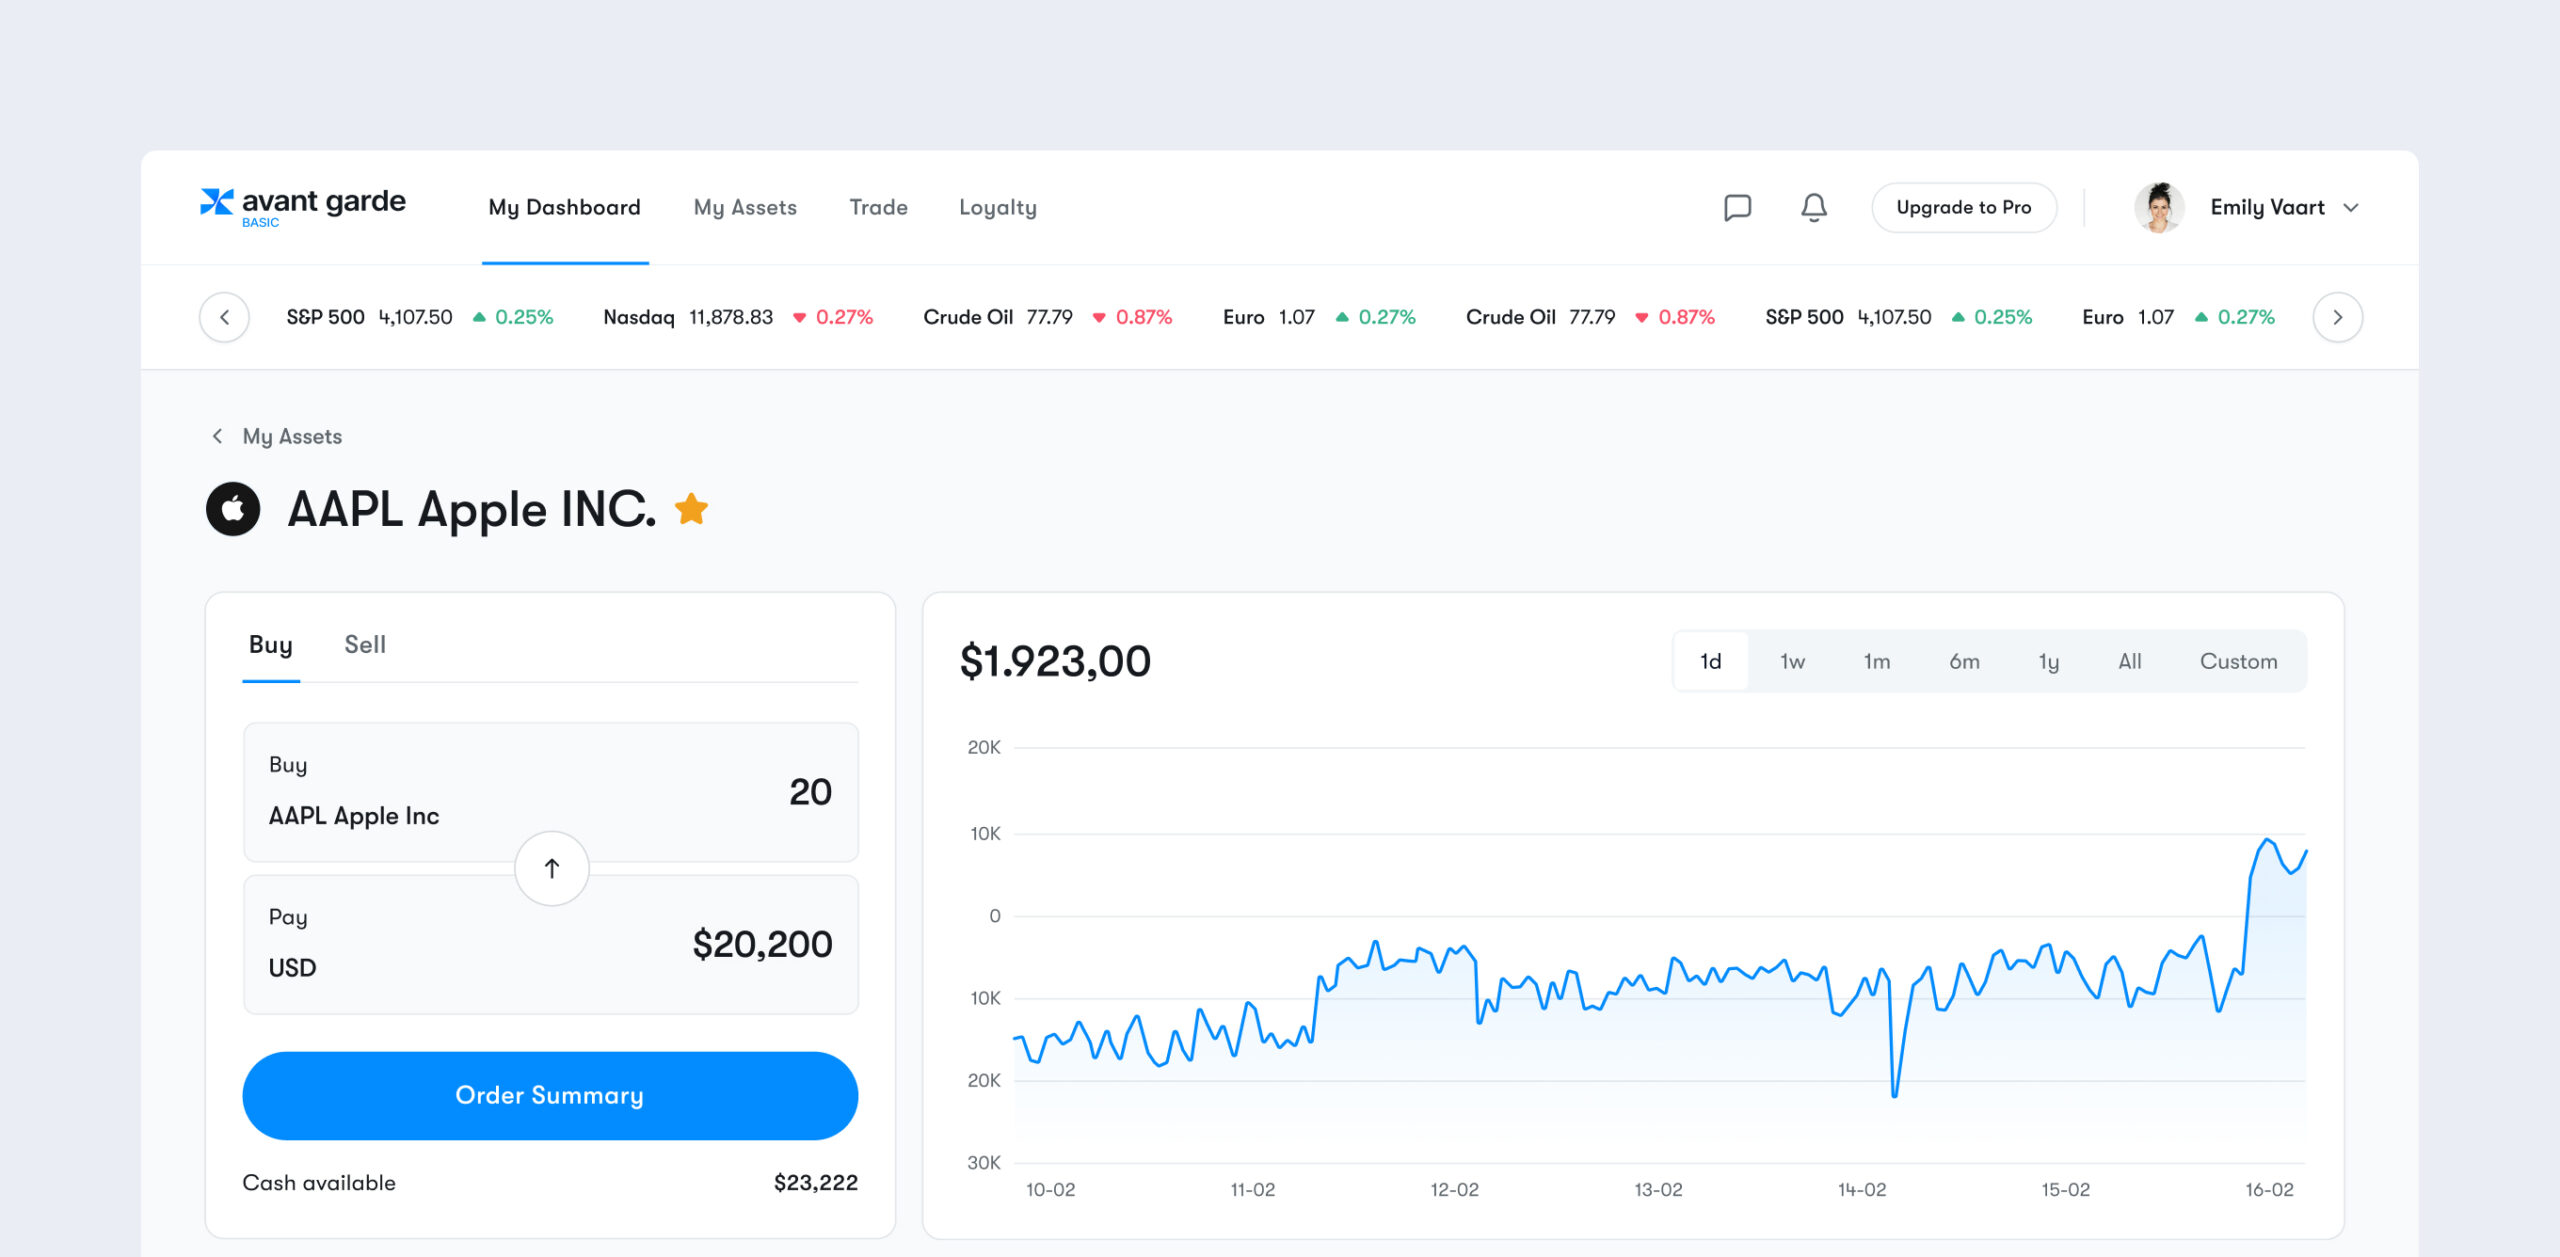Click the peak point near 16-02 on chart
Viewport: 2560px width, 1257px height.
pyautogui.click(x=2267, y=840)
